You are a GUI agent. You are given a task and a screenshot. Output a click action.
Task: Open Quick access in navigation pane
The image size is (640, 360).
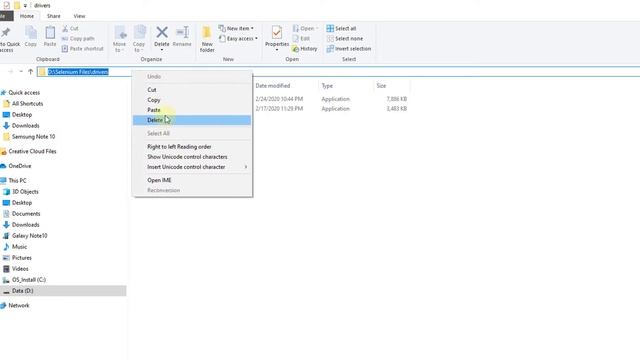tap(24, 93)
